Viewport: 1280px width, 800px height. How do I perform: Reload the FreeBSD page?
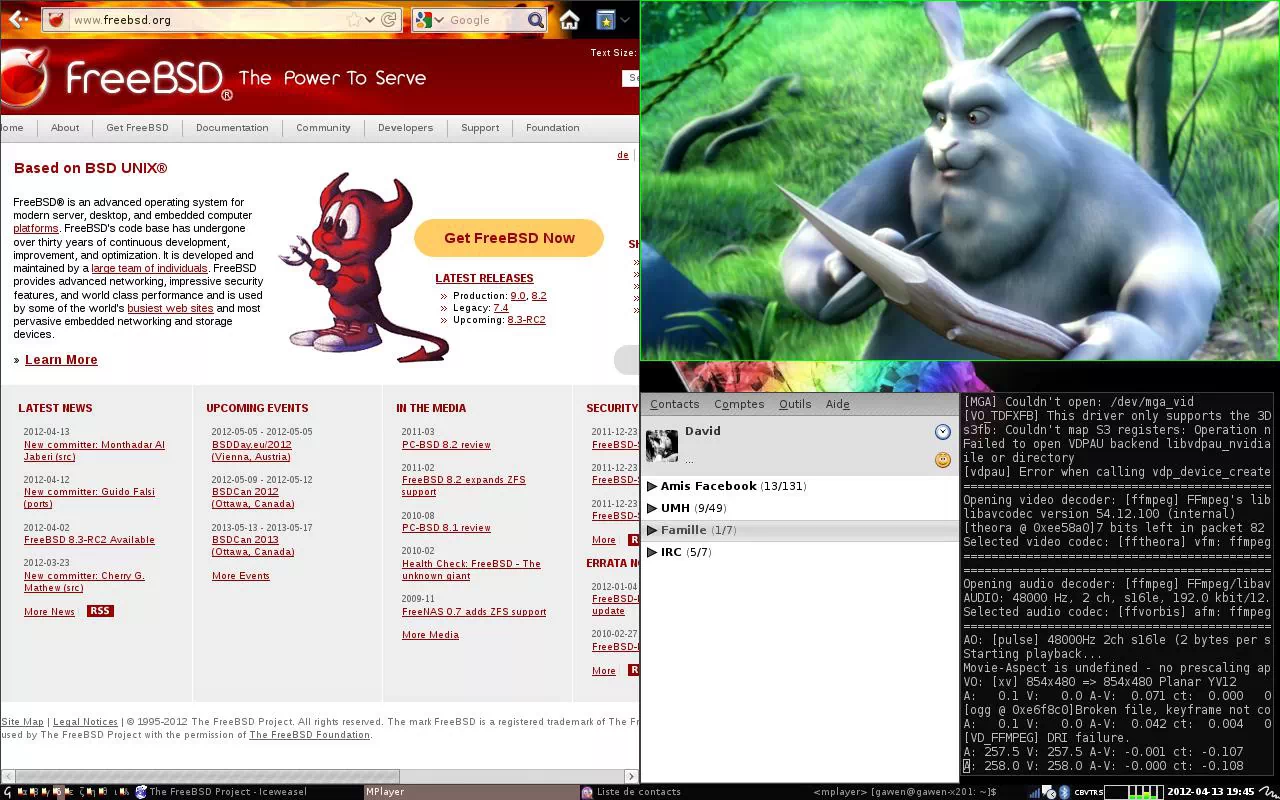click(389, 20)
